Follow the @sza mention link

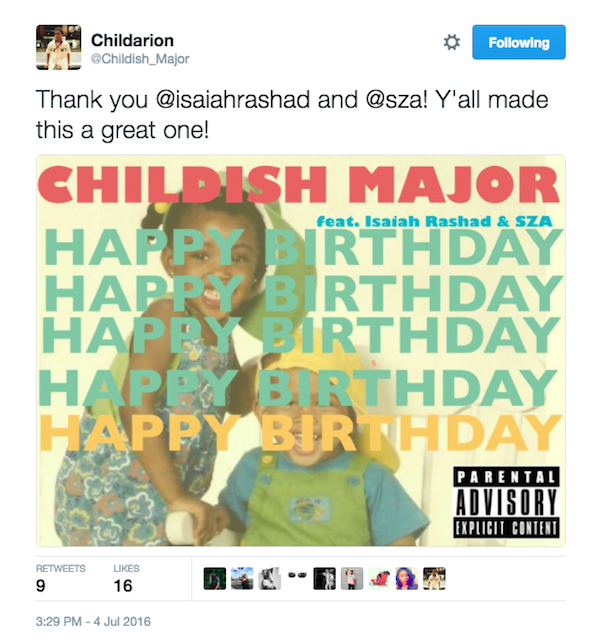(x=396, y=99)
